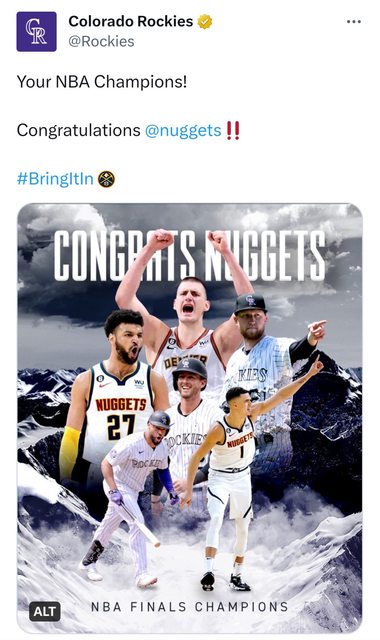The width and height of the screenshot is (380, 640).
Task: Click the raised fists above the headline text
Action: 190,240
